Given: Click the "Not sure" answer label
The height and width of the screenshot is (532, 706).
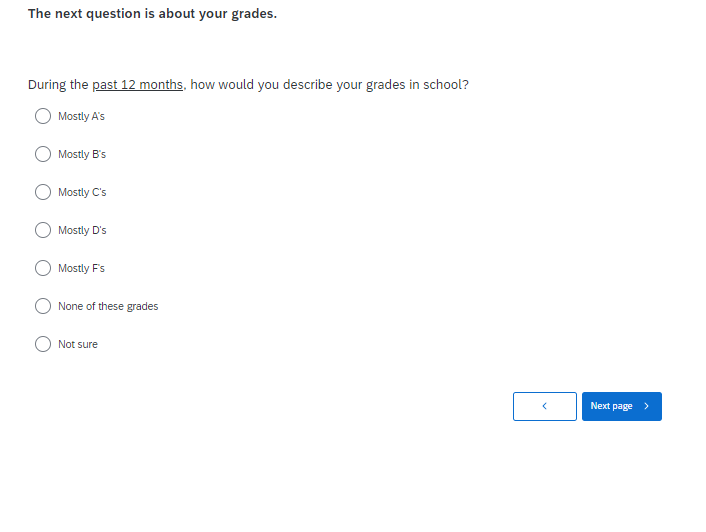Looking at the screenshot, I should click(x=78, y=344).
